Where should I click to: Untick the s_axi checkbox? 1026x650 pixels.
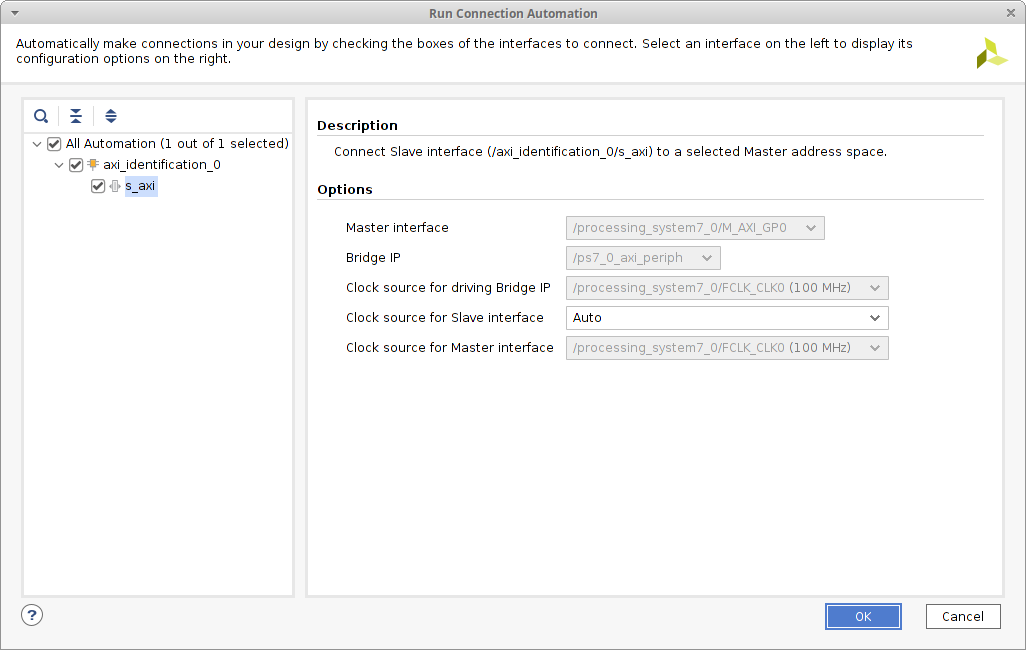tap(98, 186)
